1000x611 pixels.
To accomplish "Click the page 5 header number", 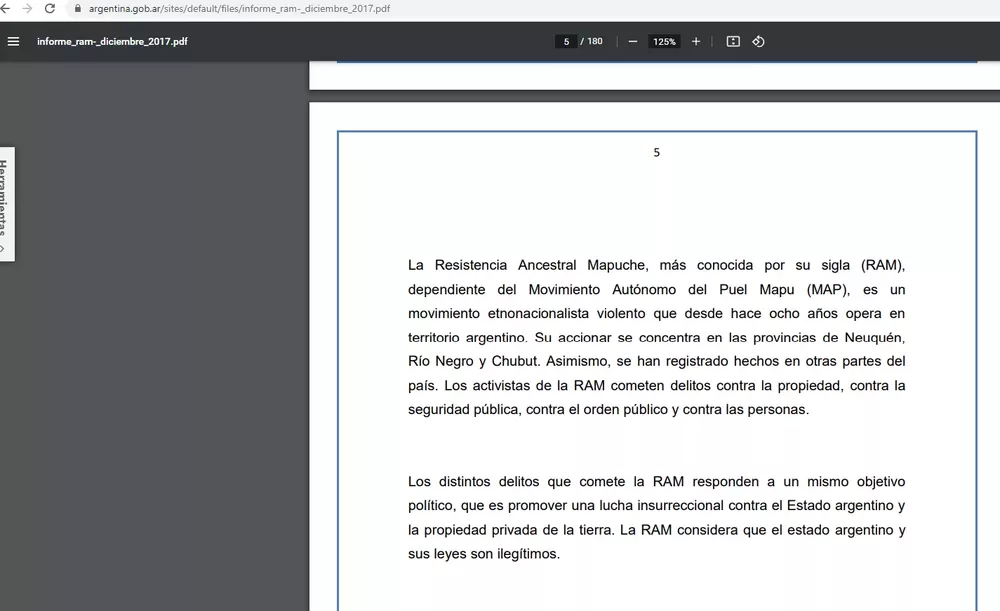I will pyautogui.click(x=657, y=152).
